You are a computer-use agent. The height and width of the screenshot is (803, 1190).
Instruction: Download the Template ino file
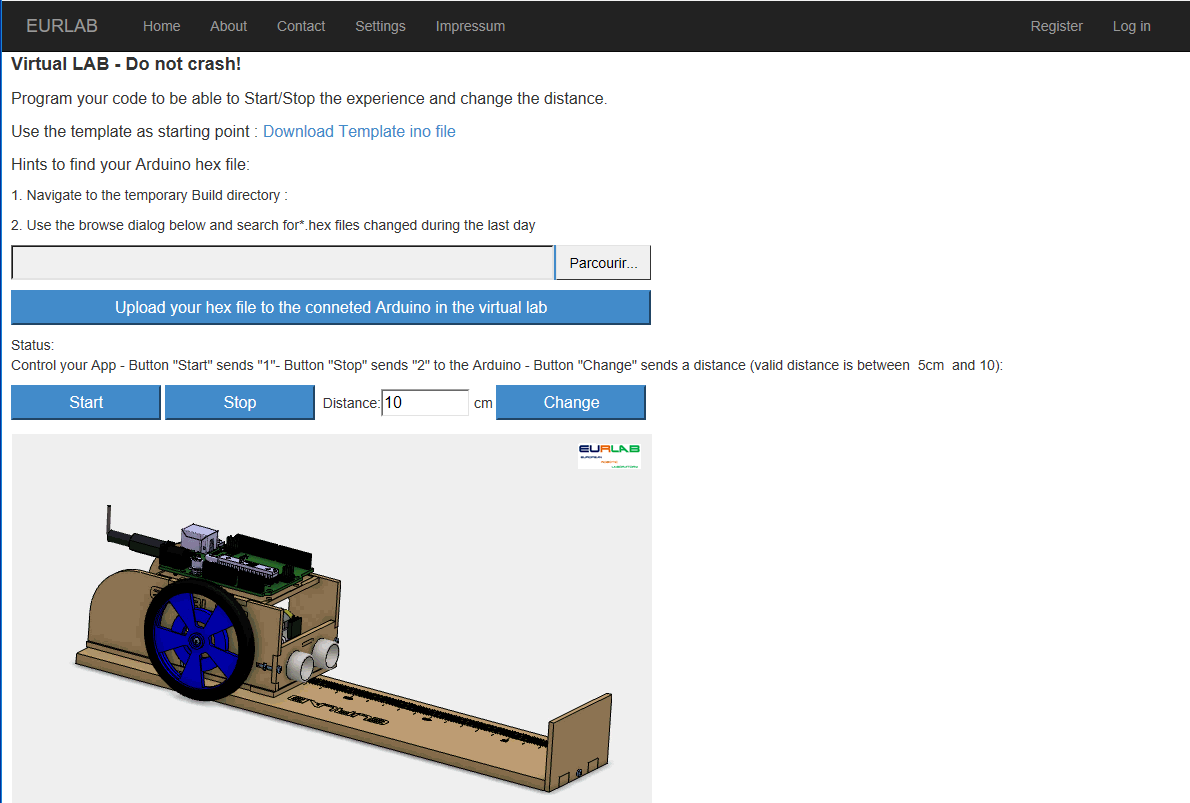(359, 131)
